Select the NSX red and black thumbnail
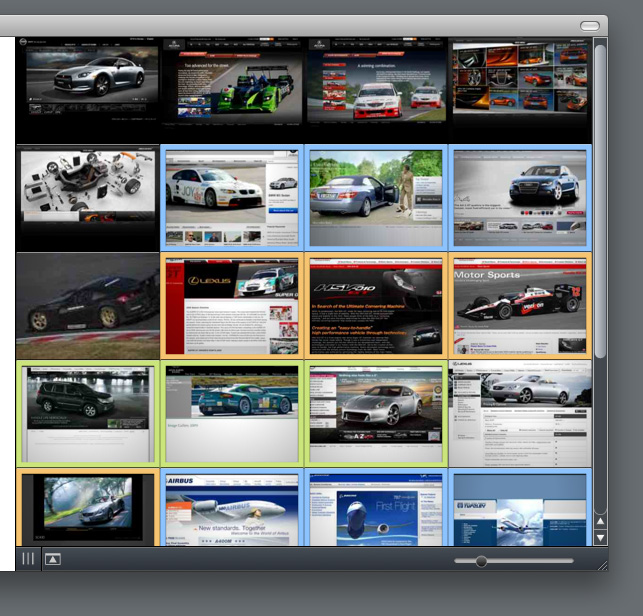643x616 pixels. (376, 306)
